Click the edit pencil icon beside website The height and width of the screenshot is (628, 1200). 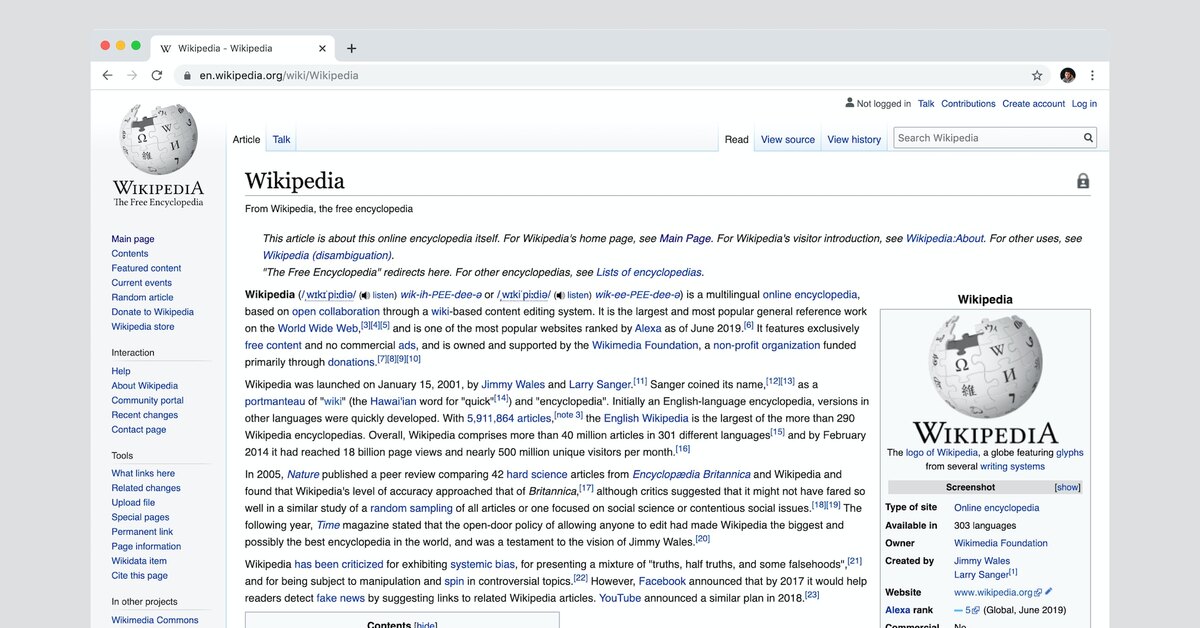tap(1049, 592)
